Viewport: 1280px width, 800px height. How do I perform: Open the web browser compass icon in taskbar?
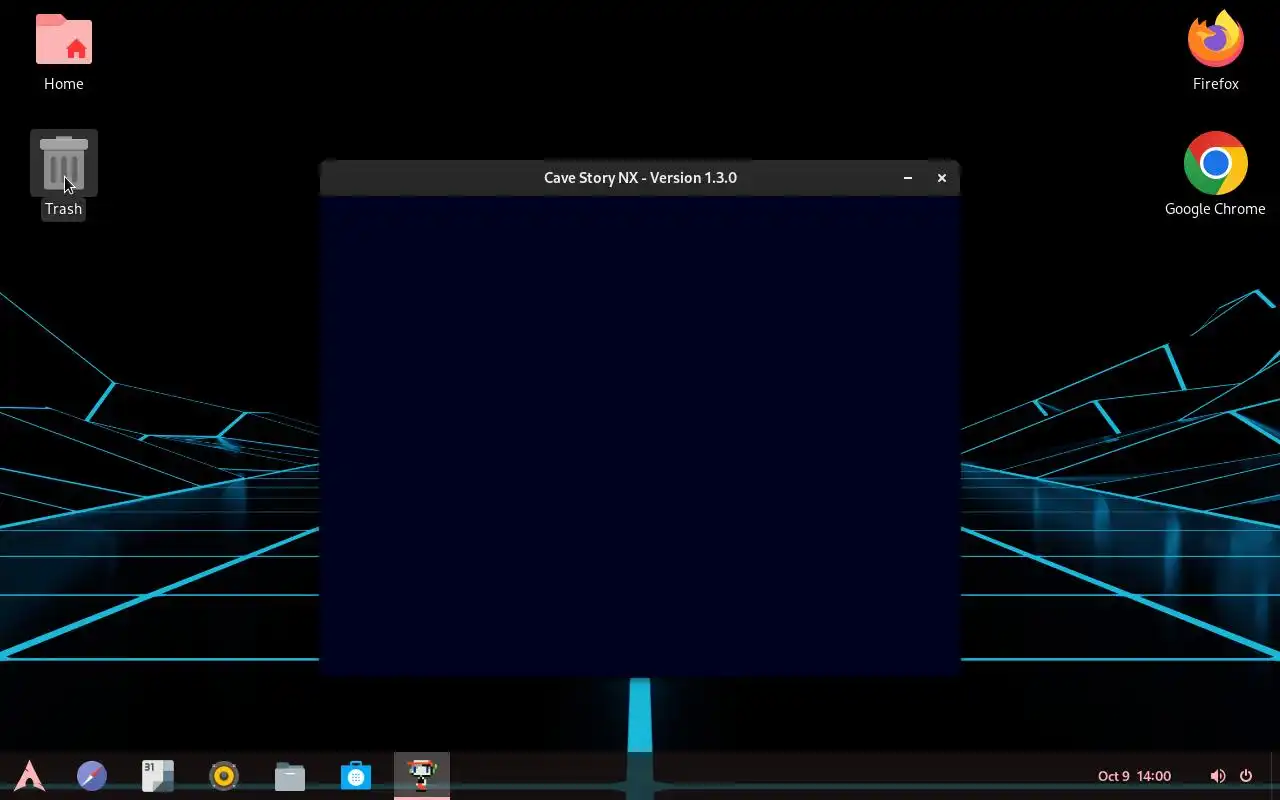[x=92, y=775]
